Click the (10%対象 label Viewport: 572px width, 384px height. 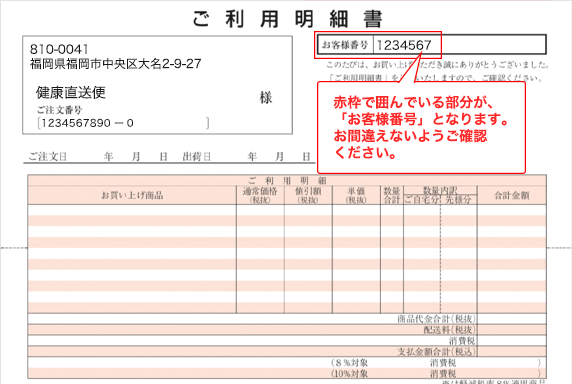[349, 374]
